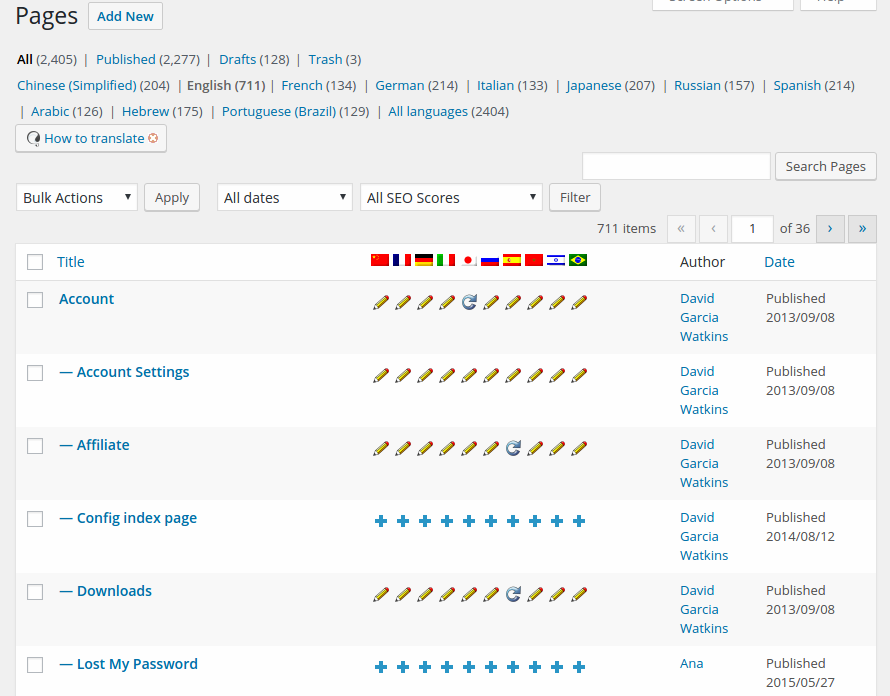Go to the next page of results
This screenshot has width=890, height=696.
click(830, 228)
